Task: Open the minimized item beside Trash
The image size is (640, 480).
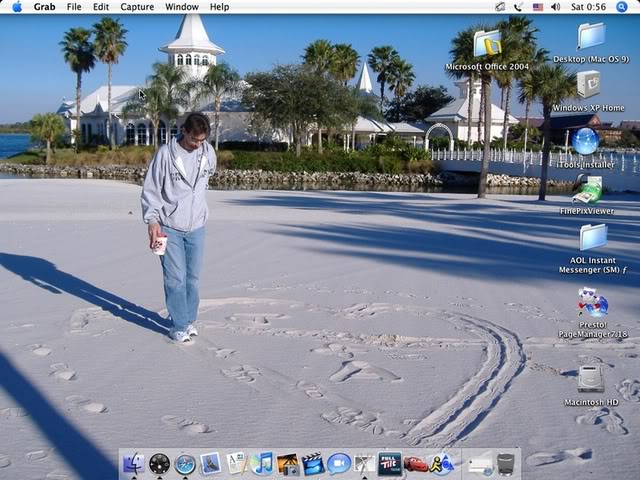Action: tap(480, 464)
